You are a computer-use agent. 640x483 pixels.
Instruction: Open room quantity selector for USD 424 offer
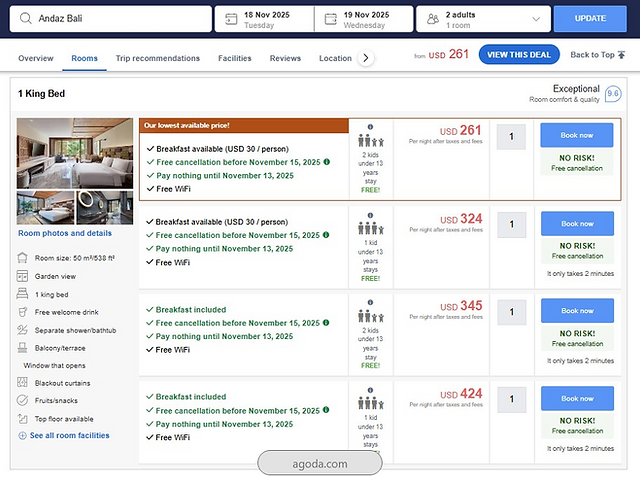point(511,399)
